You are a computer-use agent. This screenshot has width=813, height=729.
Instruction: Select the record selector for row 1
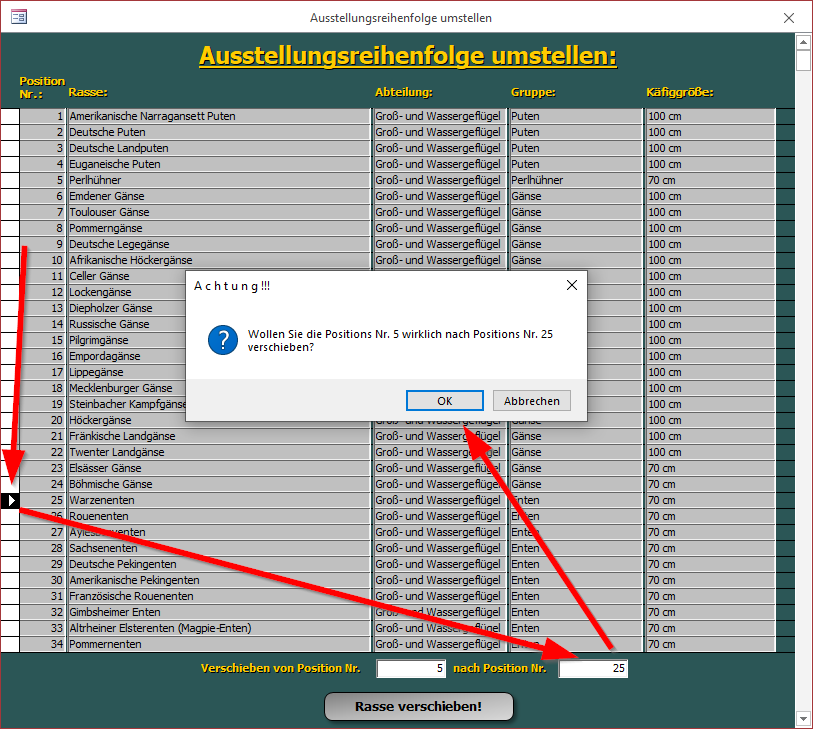click(x=10, y=116)
